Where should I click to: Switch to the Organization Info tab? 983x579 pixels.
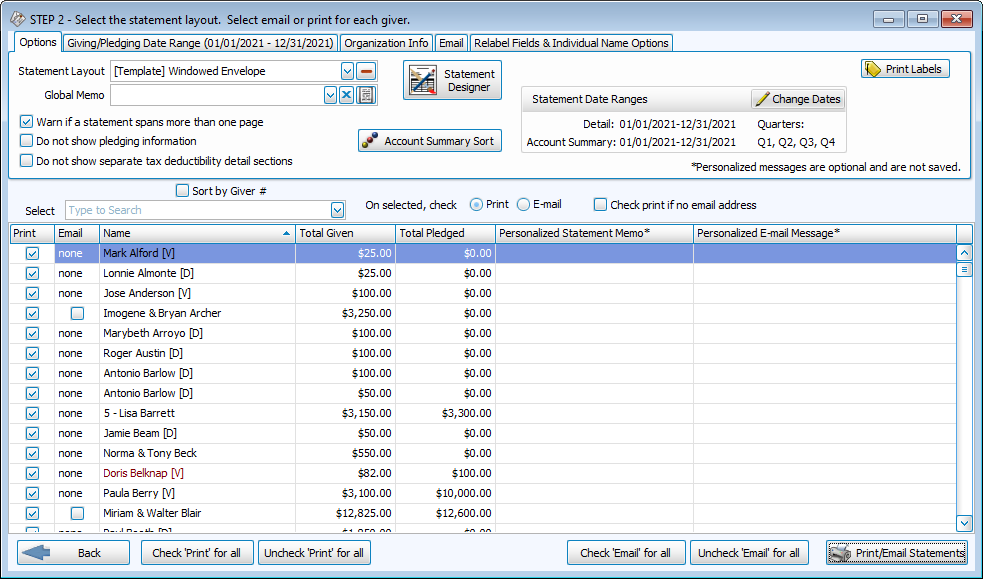click(386, 43)
